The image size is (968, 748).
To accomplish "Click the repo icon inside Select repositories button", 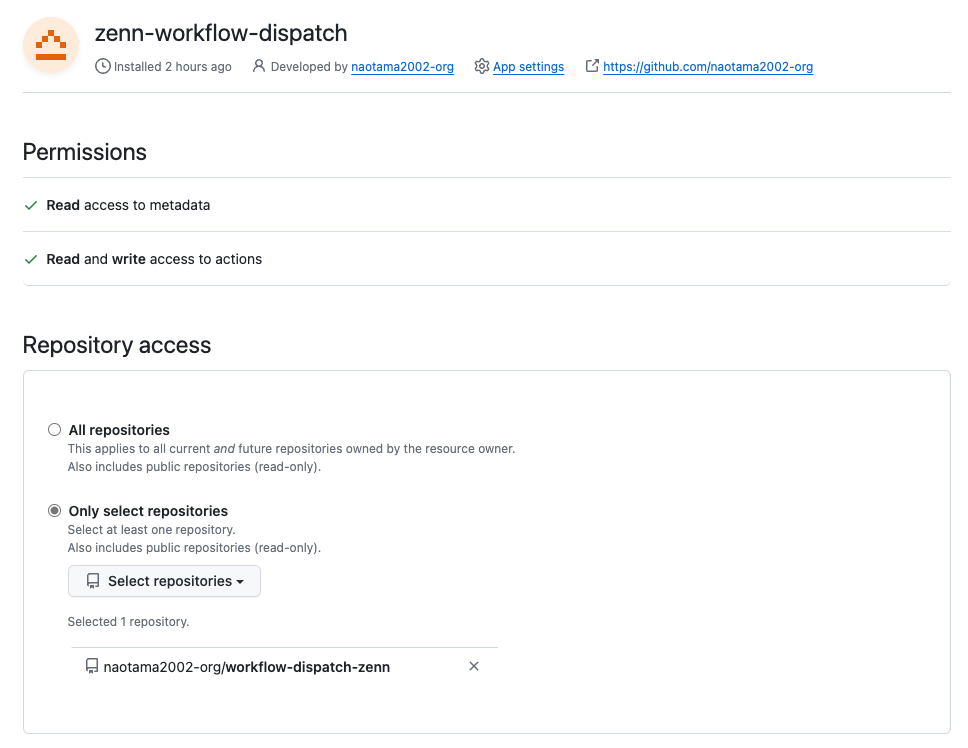I will pos(93,581).
